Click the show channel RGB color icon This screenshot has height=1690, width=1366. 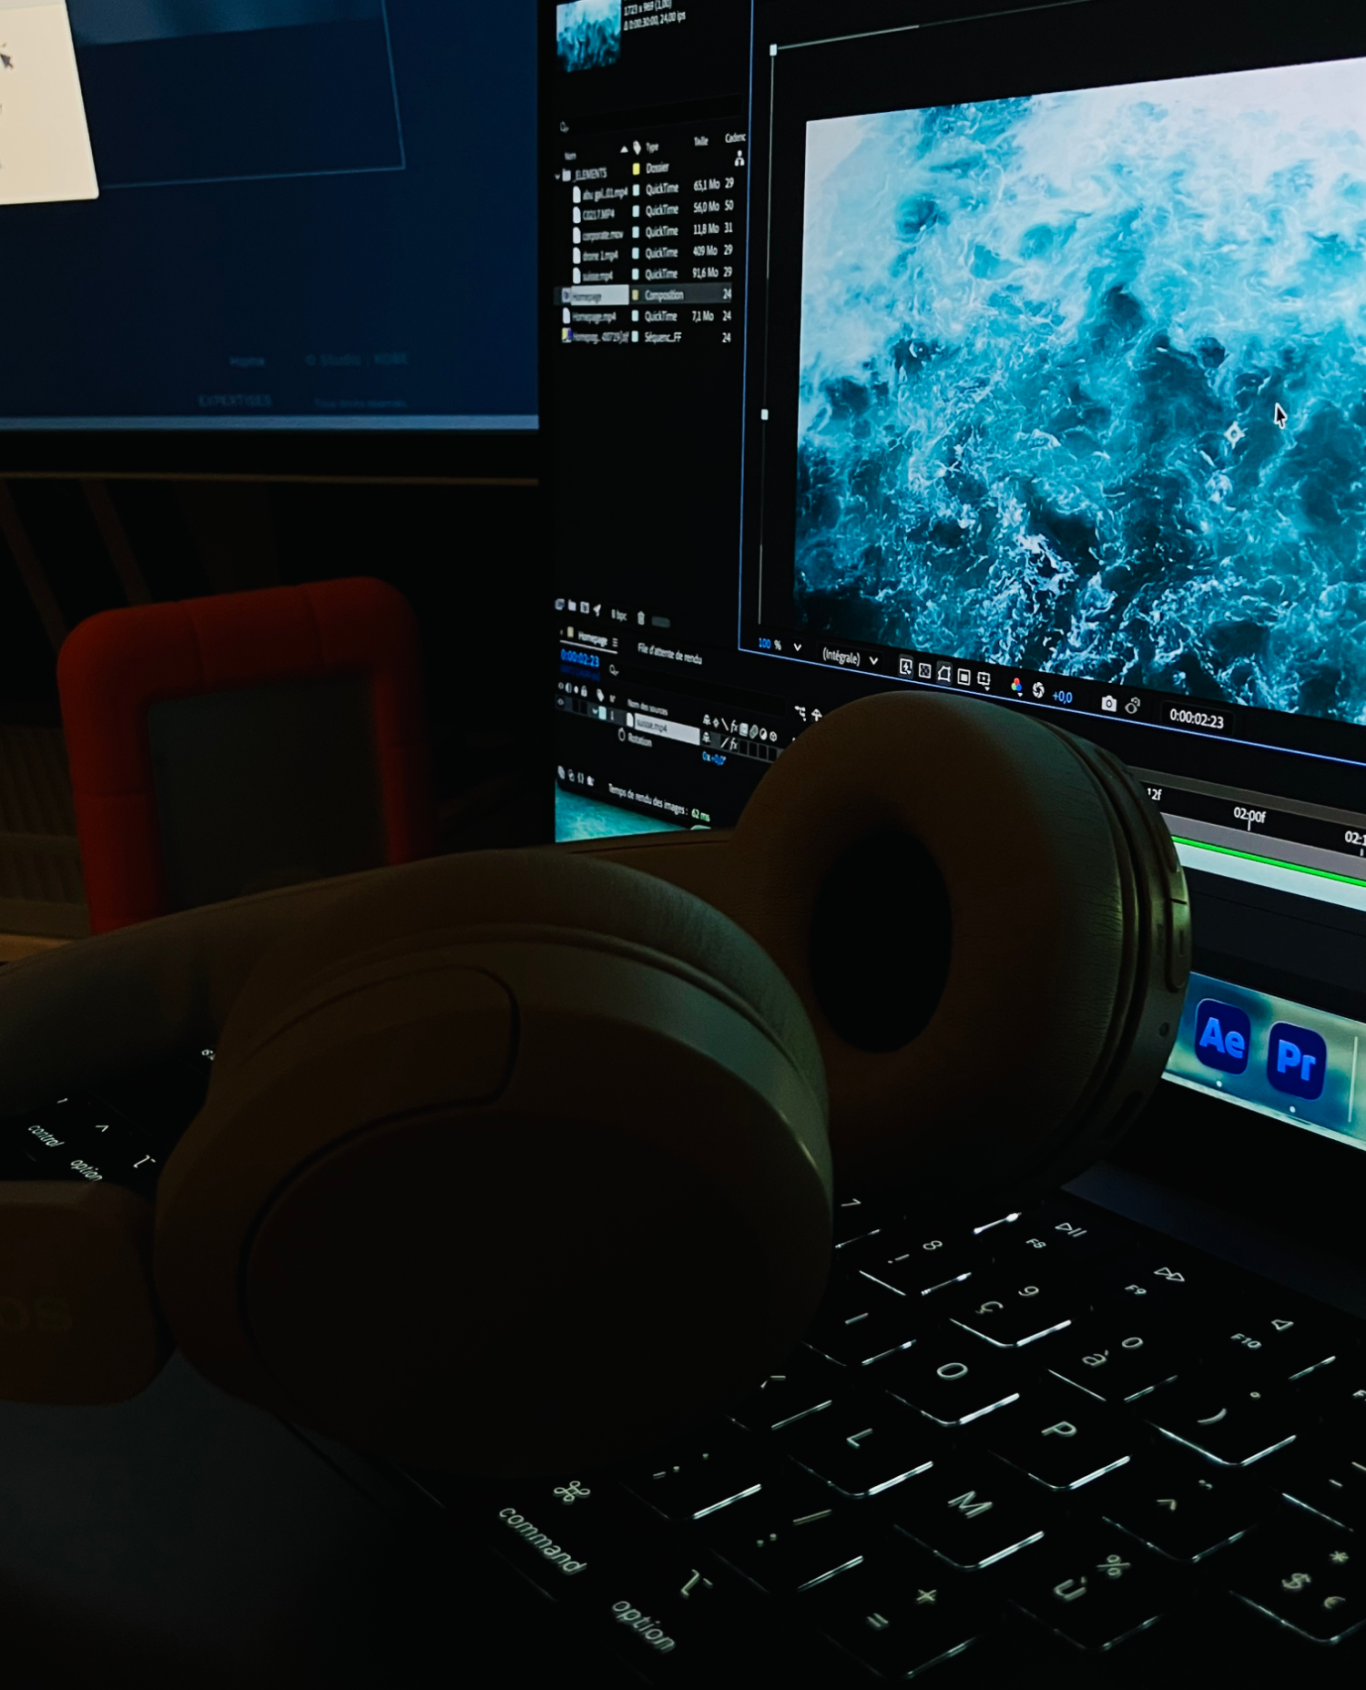point(1016,686)
